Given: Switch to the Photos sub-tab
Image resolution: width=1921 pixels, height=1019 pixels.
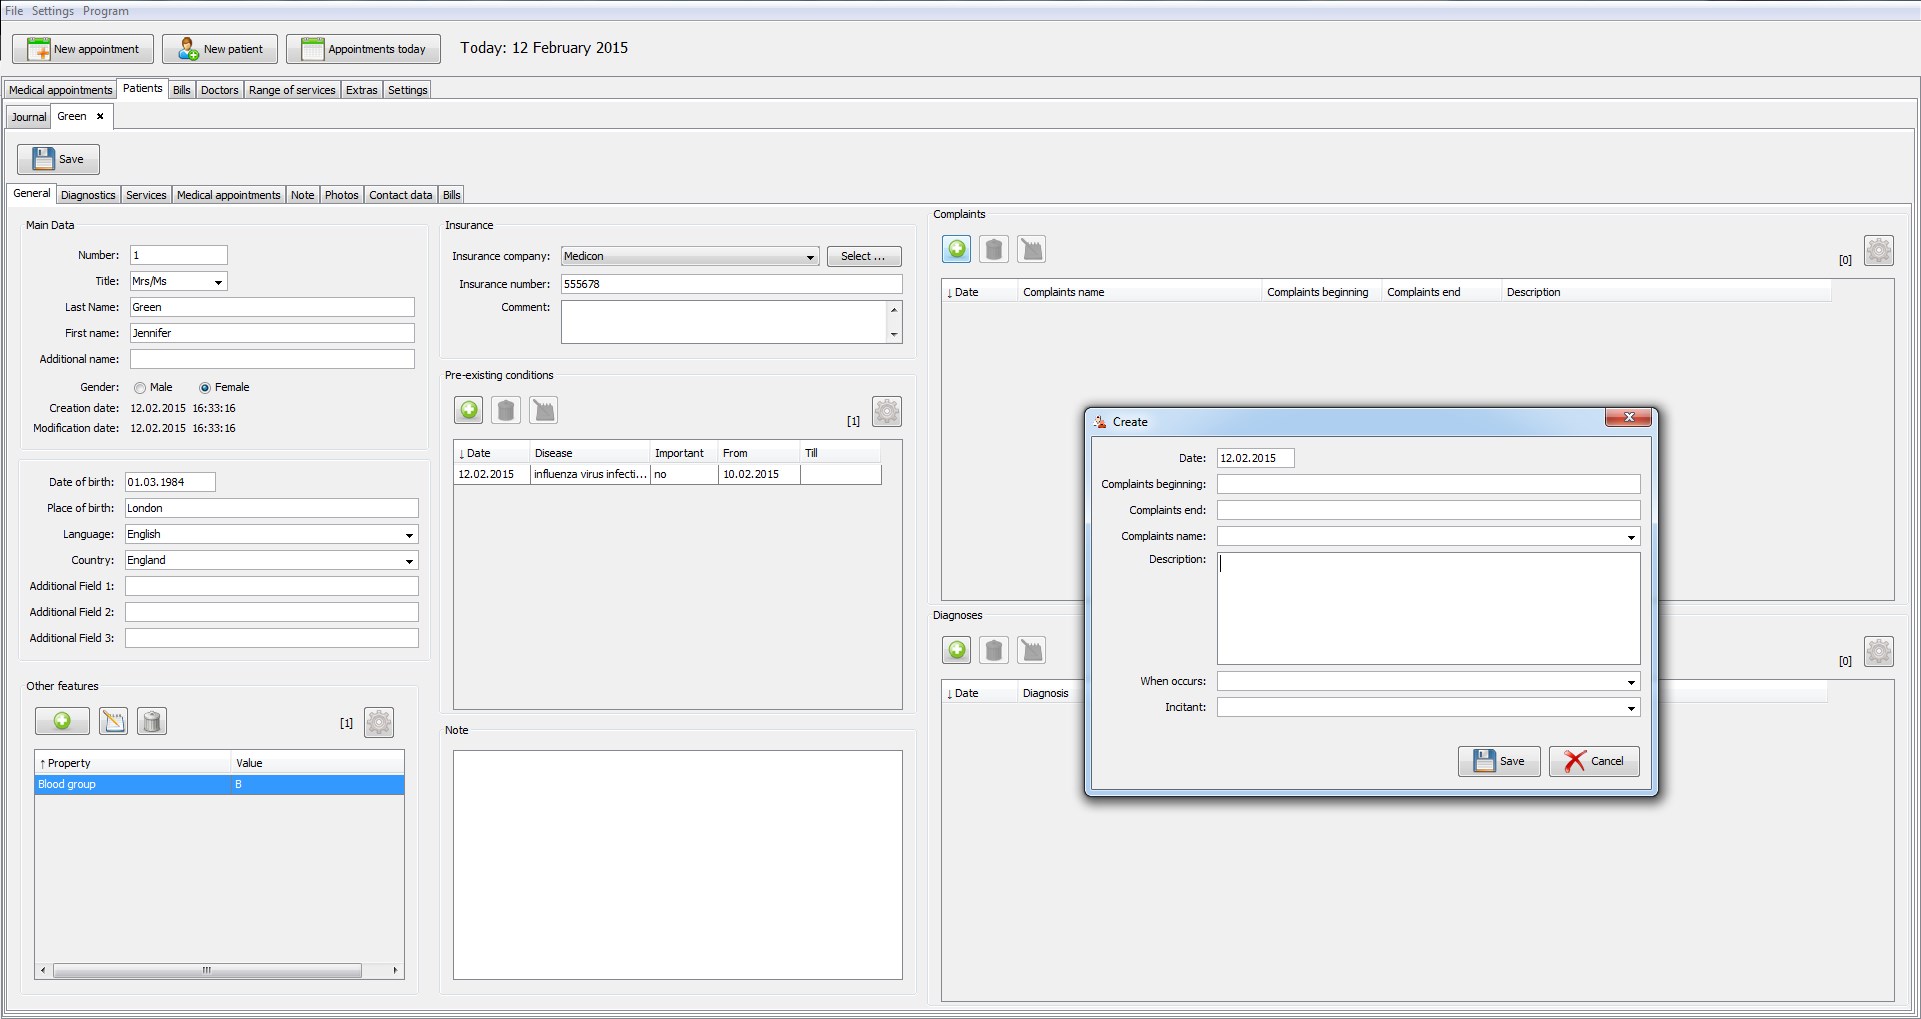Looking at the screenshot, I should point(341,195).
